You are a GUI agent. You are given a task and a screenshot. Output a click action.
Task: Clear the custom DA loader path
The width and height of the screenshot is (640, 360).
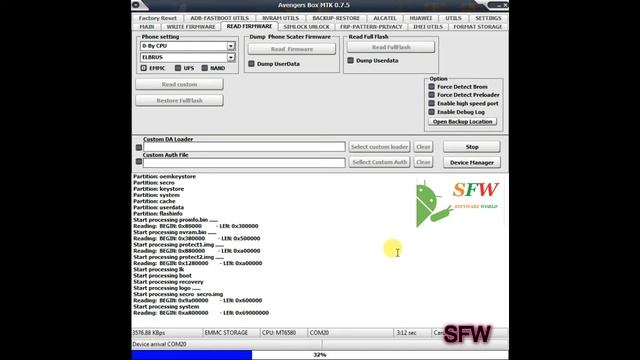(x=423, y=147)
